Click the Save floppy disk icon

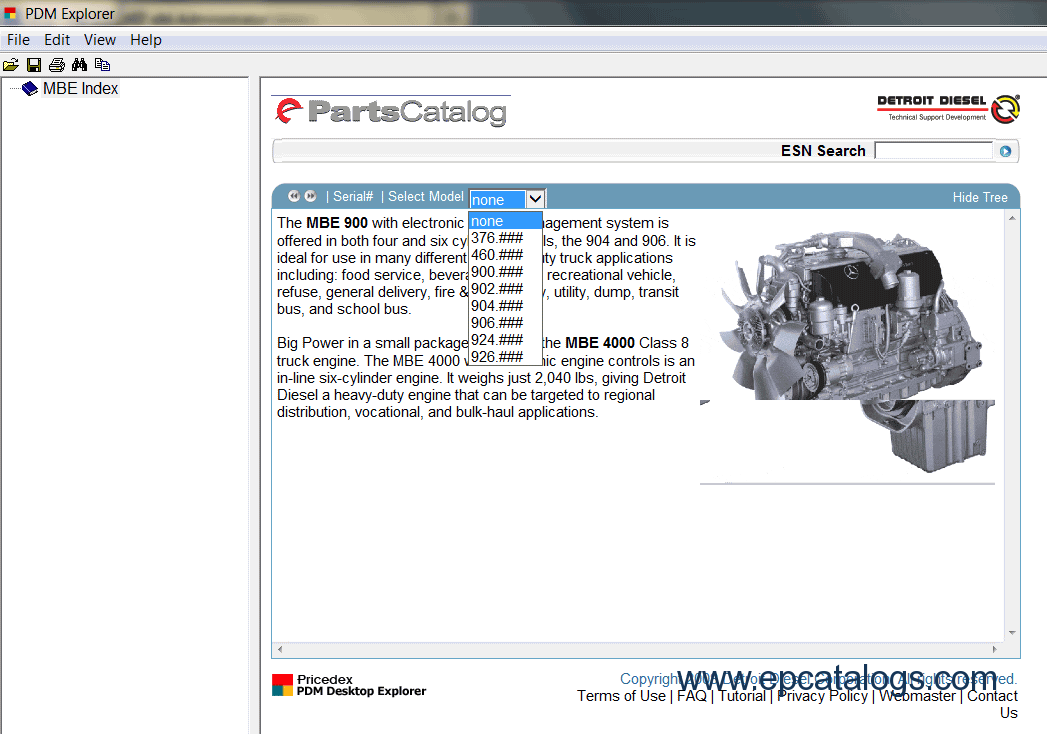33,65
